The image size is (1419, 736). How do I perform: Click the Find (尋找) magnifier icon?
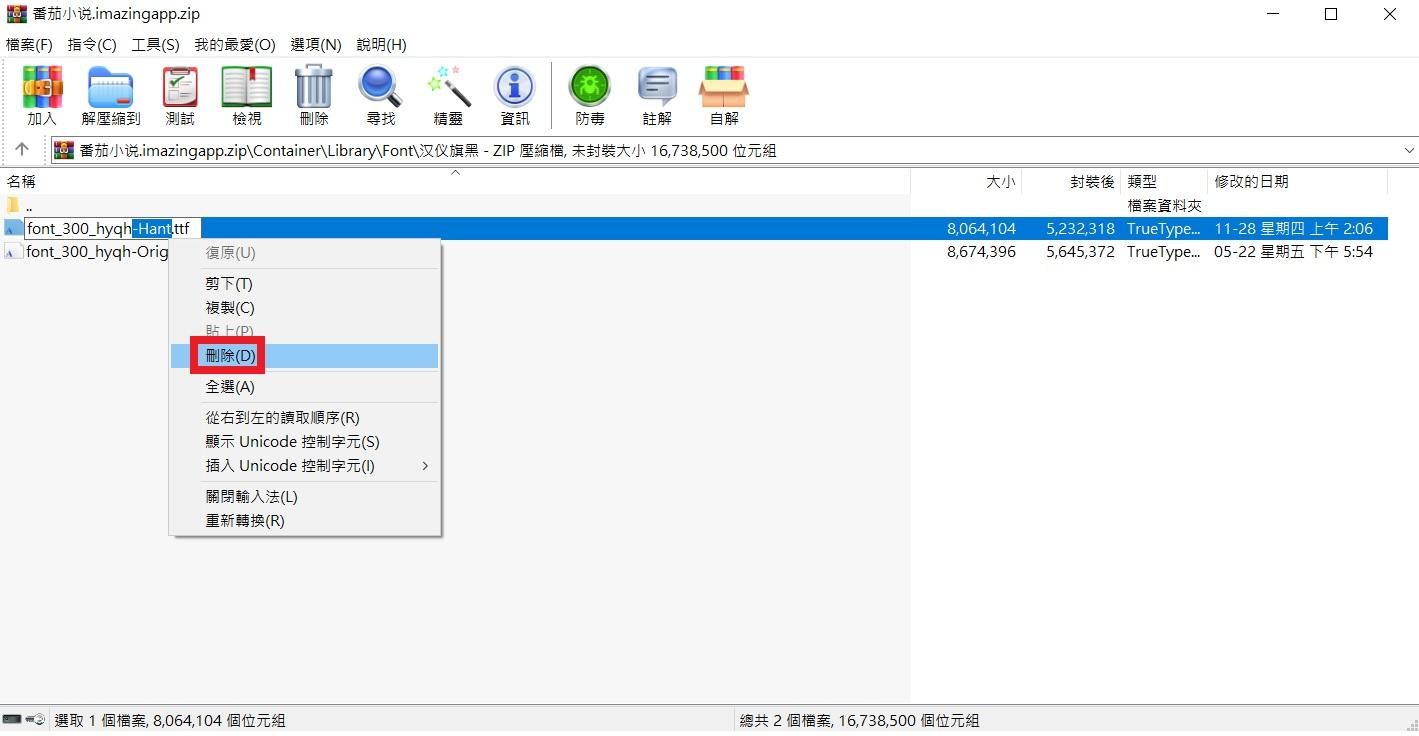(x=381, y=96)
